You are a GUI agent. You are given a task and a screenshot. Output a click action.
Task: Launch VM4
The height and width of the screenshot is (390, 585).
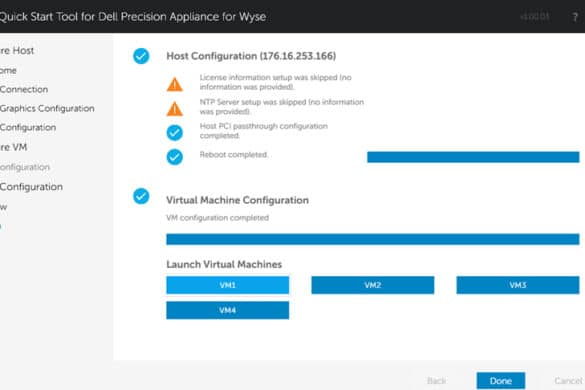(x=228, y=310)
